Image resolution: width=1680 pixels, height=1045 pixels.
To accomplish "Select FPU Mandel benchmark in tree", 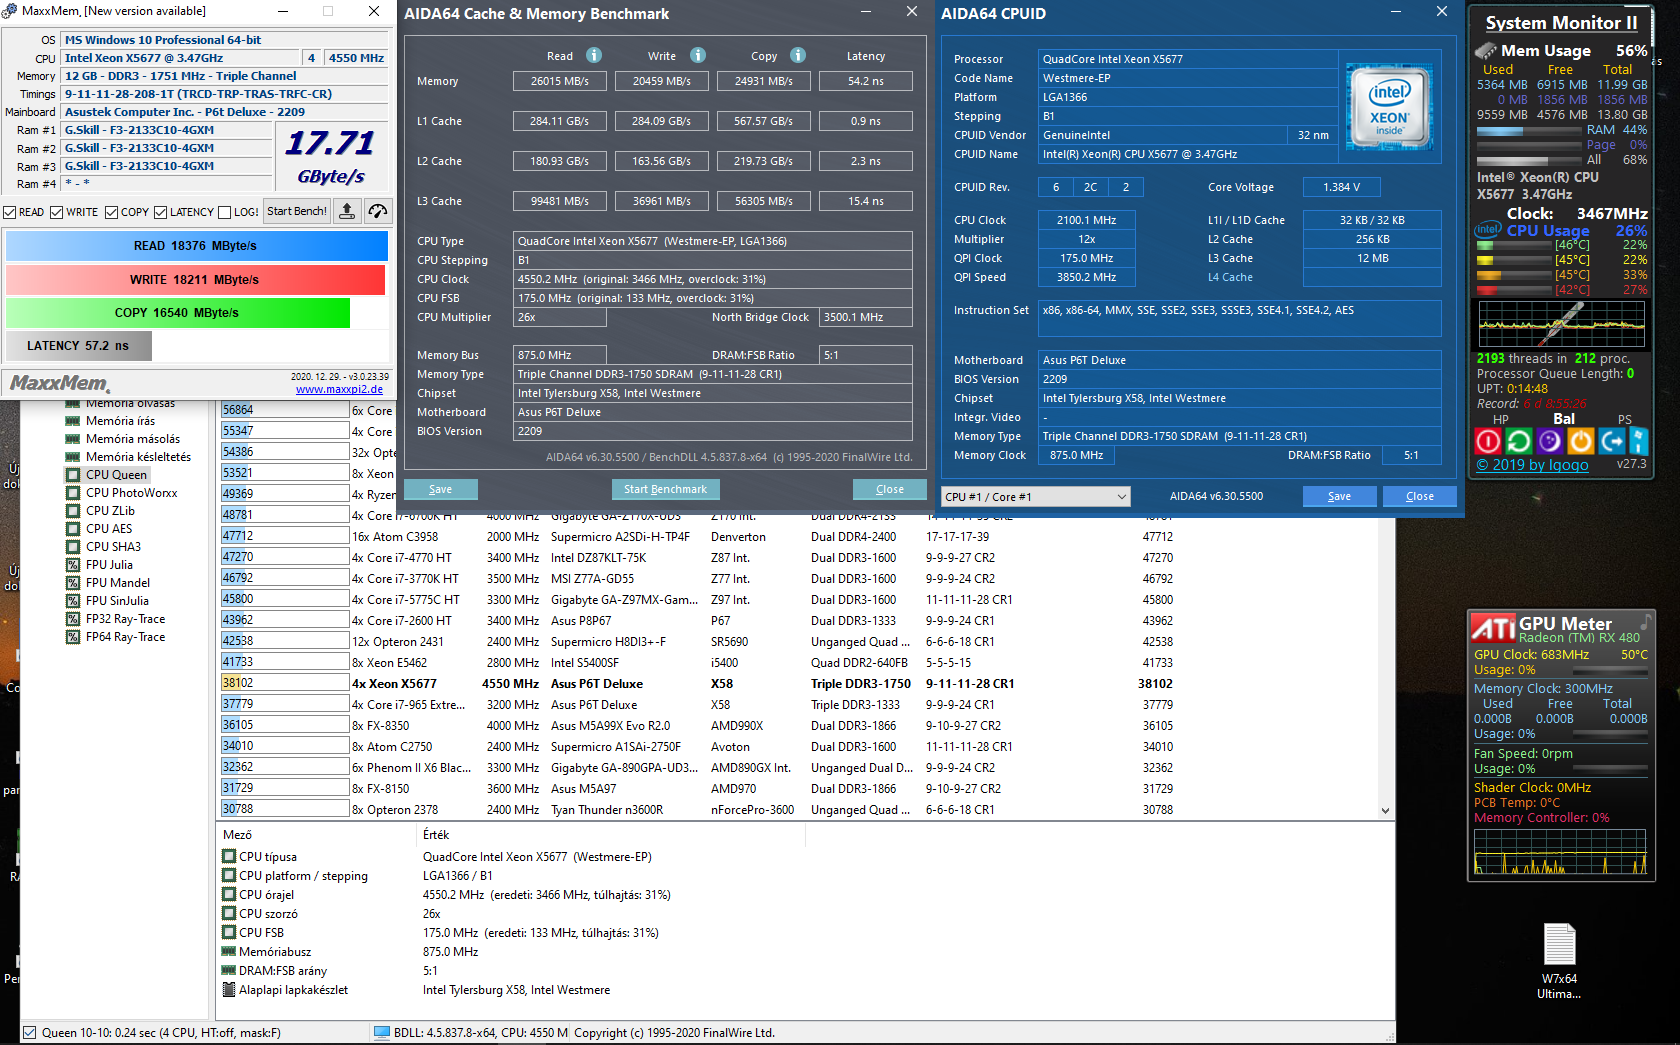I will pos(118,583).
